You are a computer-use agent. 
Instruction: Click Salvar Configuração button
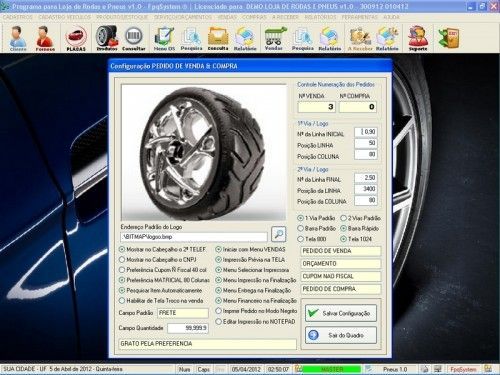point(341,313)
